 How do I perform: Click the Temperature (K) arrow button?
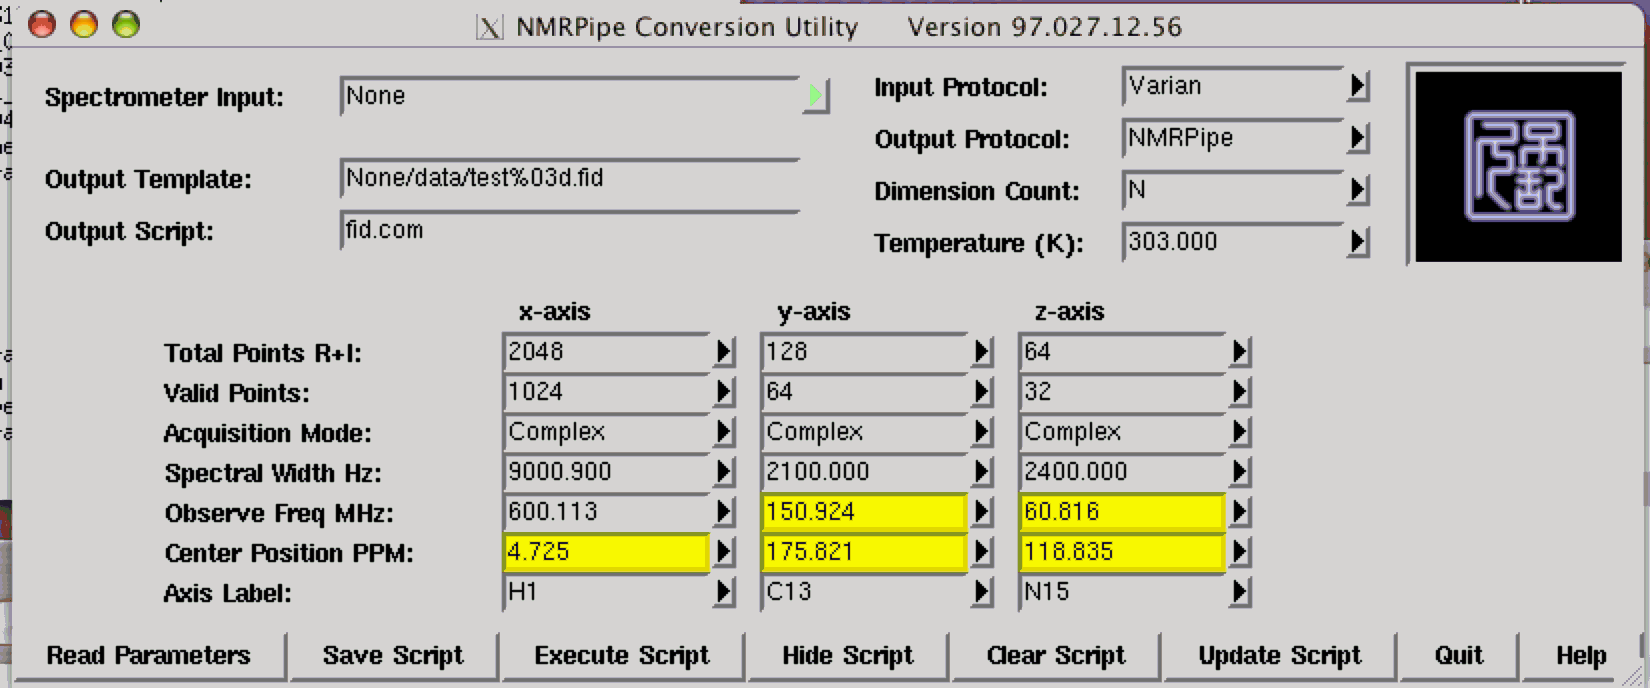click(1357, 242)
